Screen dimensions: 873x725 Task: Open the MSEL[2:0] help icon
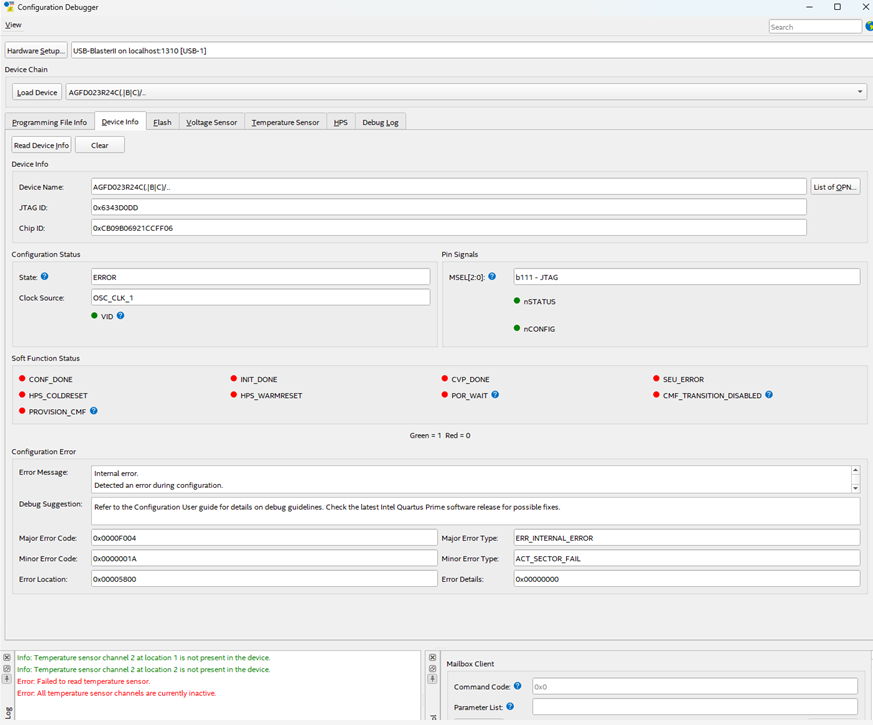pyautogui.click(x=492, y=277)
